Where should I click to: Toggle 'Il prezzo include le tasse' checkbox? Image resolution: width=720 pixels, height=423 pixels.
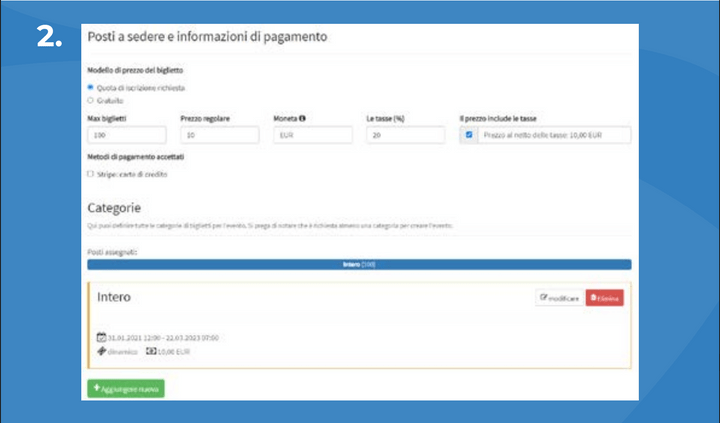(469, 135)
